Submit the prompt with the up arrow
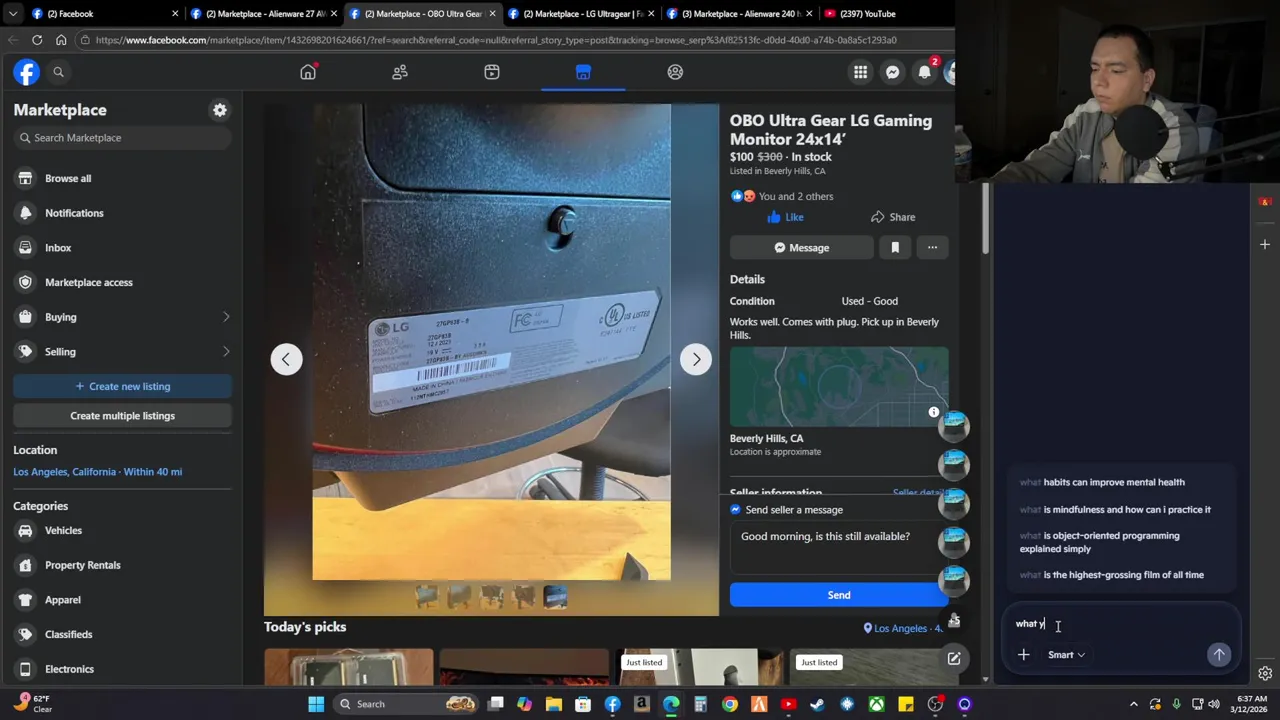 1219,655
